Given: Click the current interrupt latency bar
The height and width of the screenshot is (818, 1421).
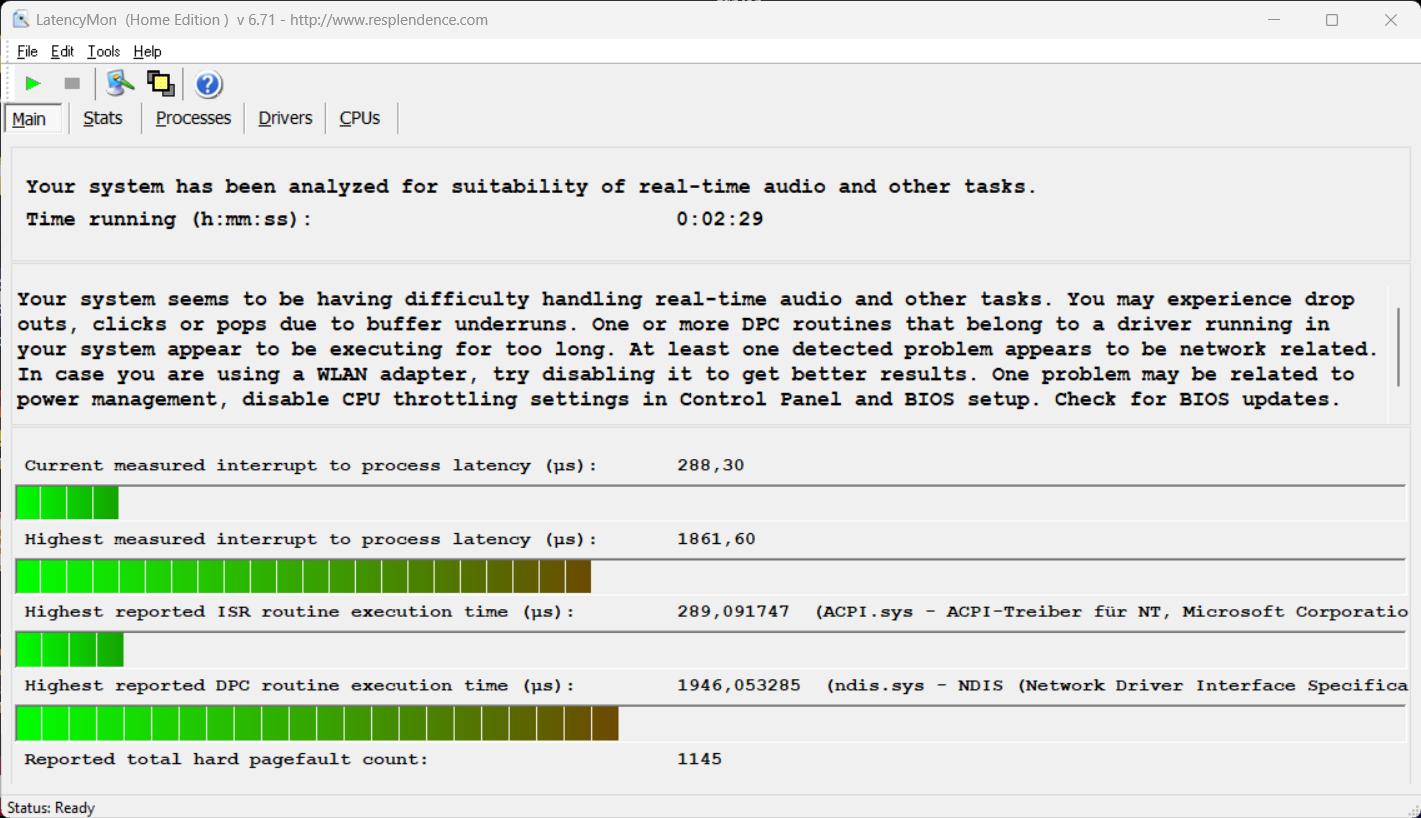Looking at the screenshot, I should 711,503.
